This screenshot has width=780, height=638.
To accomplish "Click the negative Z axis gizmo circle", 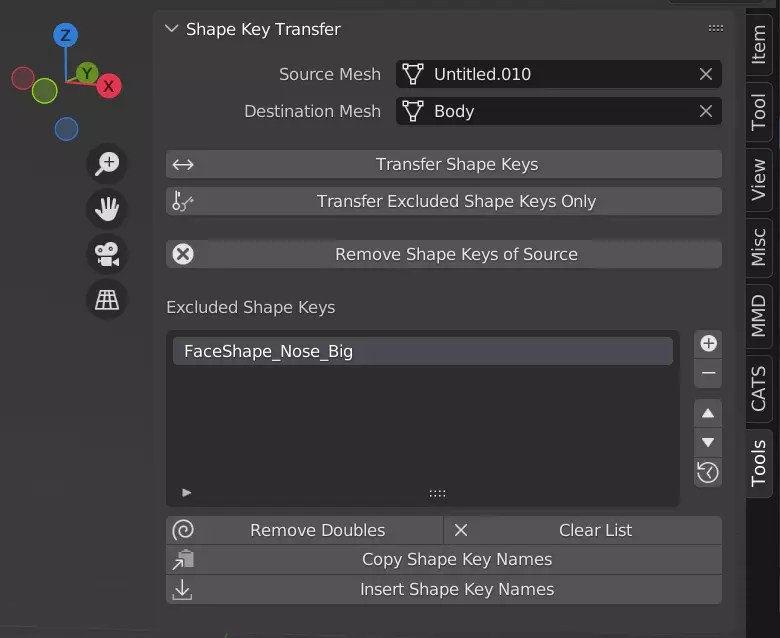I will (66, 129).
